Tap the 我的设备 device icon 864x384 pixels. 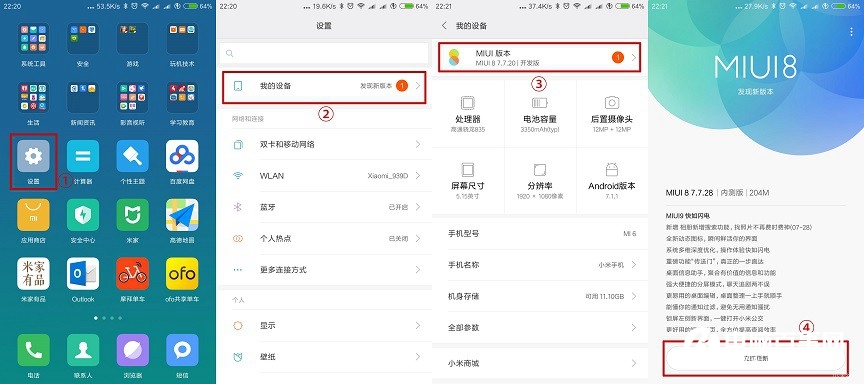click(238, 86)
